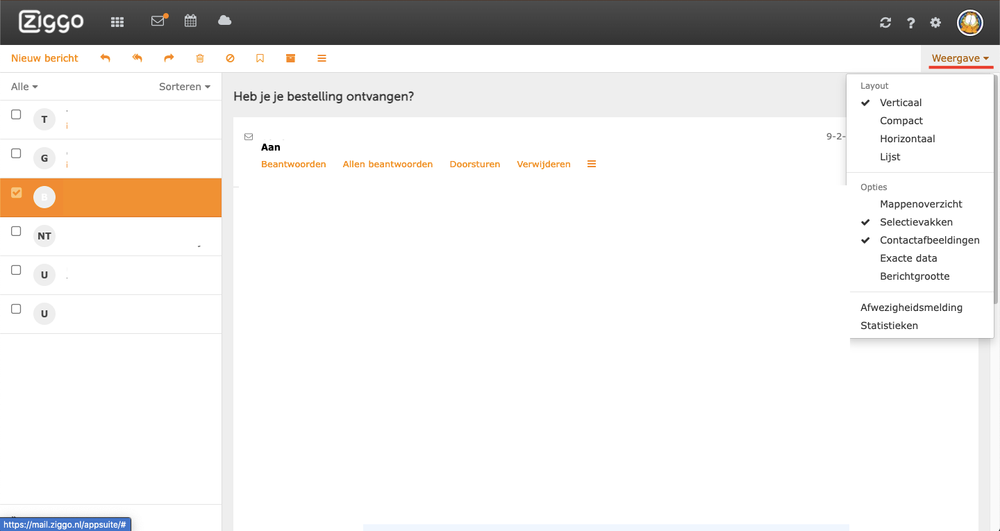This screenshot has width=1000, height=531.
Task: Click the reply arrow toolbar icon
Action: [105, 58]
